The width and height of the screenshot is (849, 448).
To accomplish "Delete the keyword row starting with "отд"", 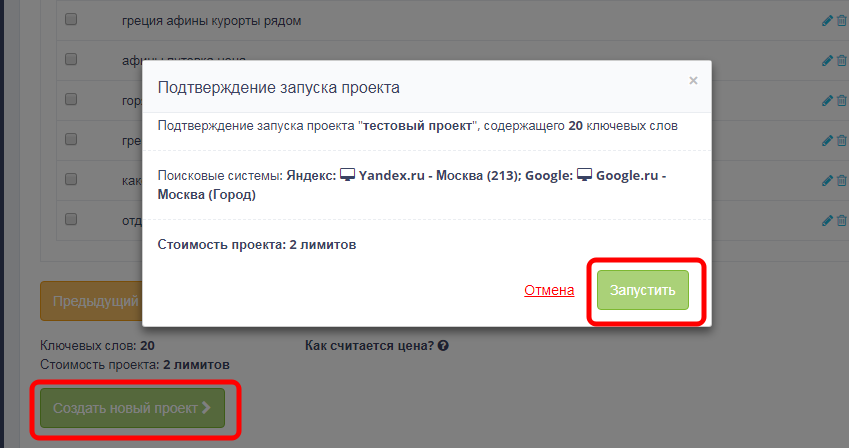I will pos(840,219).
